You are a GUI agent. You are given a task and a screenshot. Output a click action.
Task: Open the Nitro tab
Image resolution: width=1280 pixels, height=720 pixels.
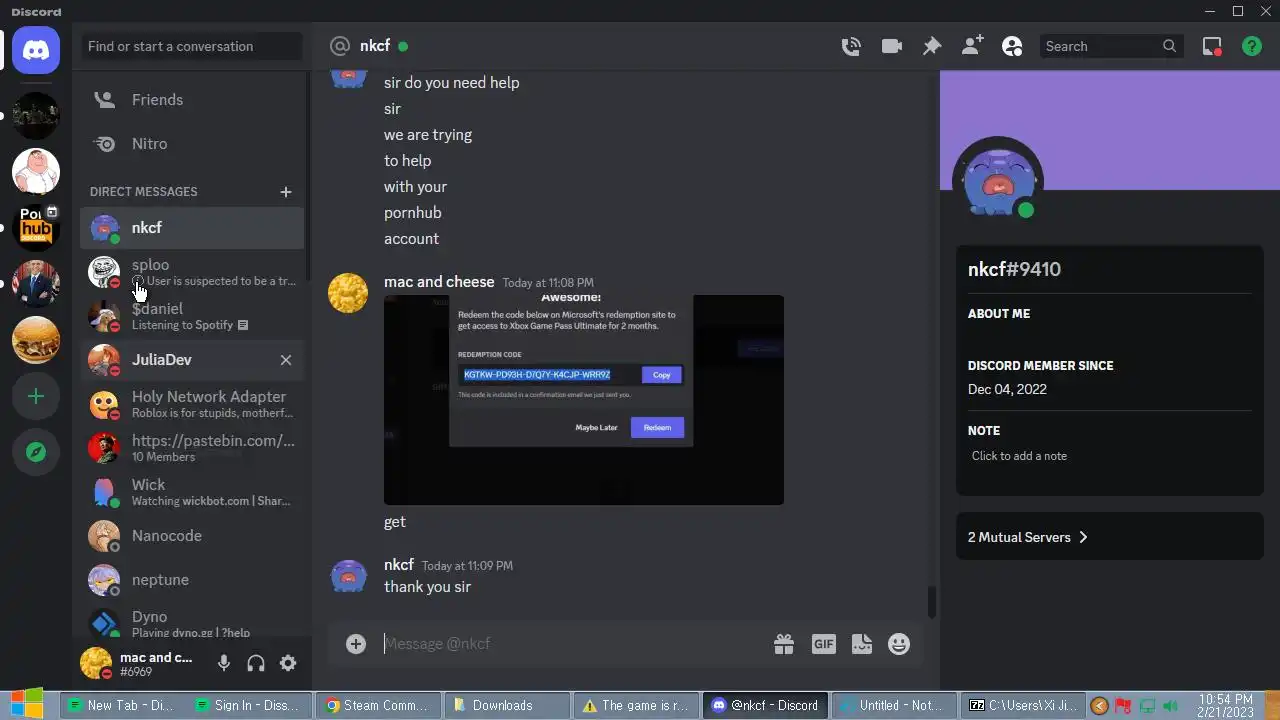[192, 144]
